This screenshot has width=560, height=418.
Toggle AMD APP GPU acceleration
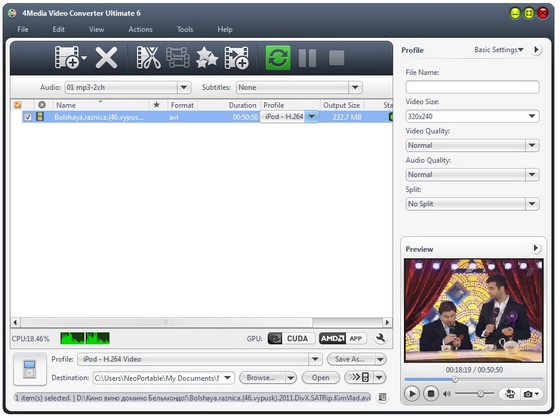tap(342, 338)
